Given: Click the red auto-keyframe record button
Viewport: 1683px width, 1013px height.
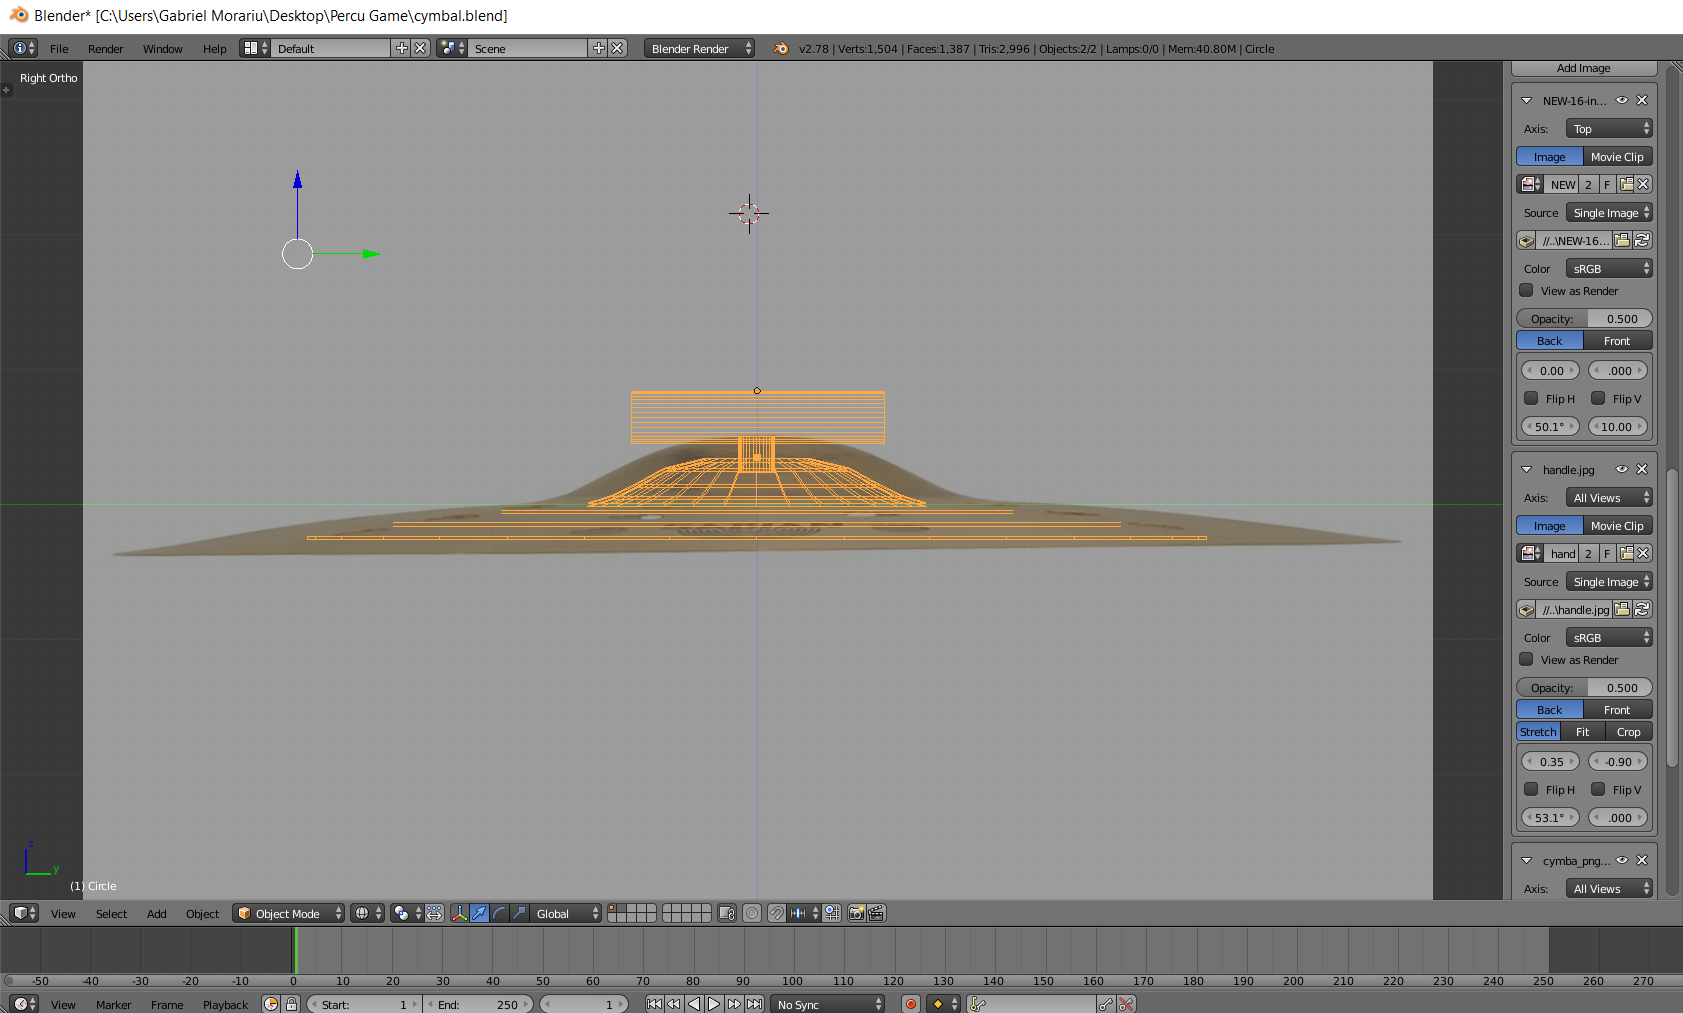Looking at the screenshot, I should point(911,1004).
